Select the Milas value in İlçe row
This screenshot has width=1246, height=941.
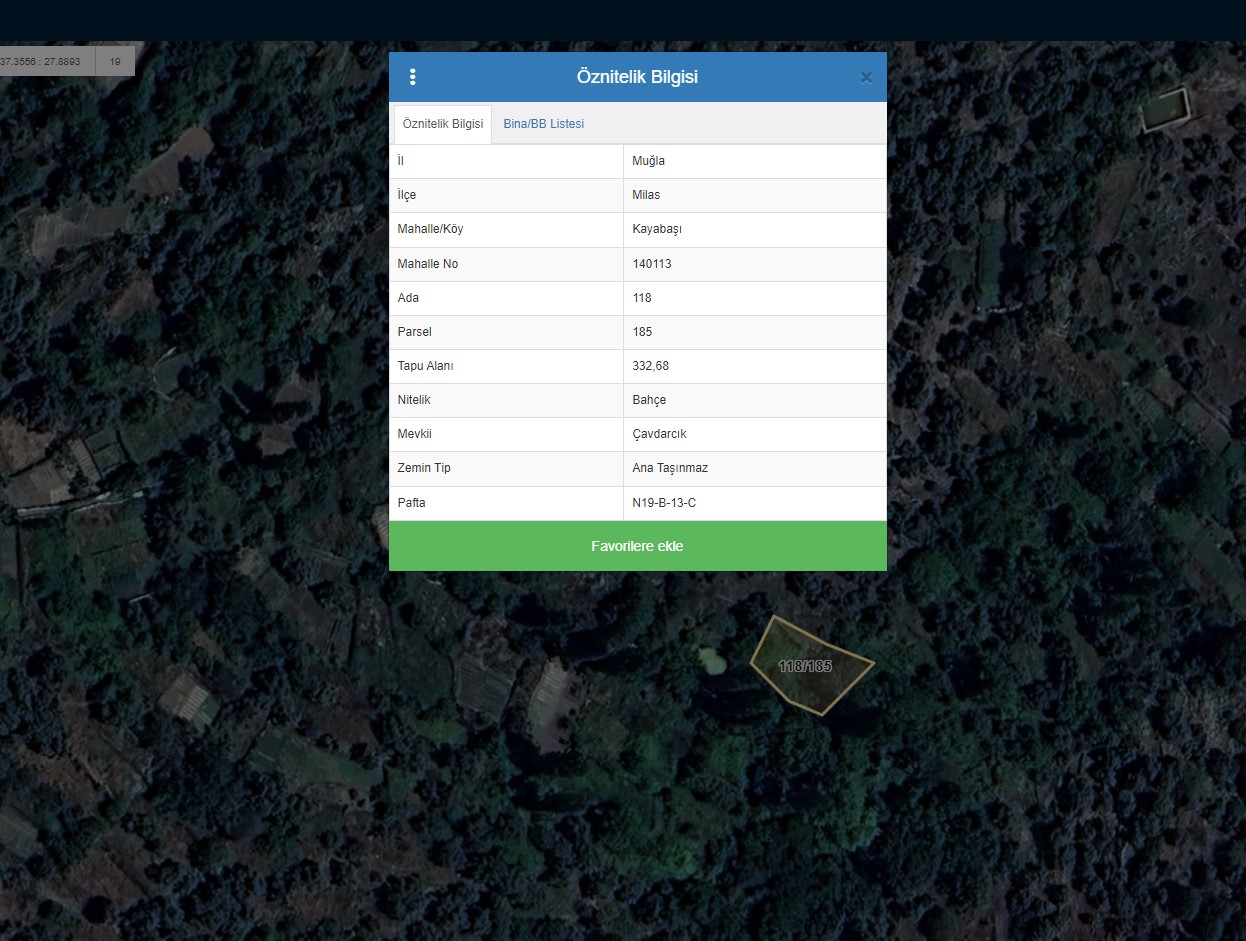click(646, 195)
